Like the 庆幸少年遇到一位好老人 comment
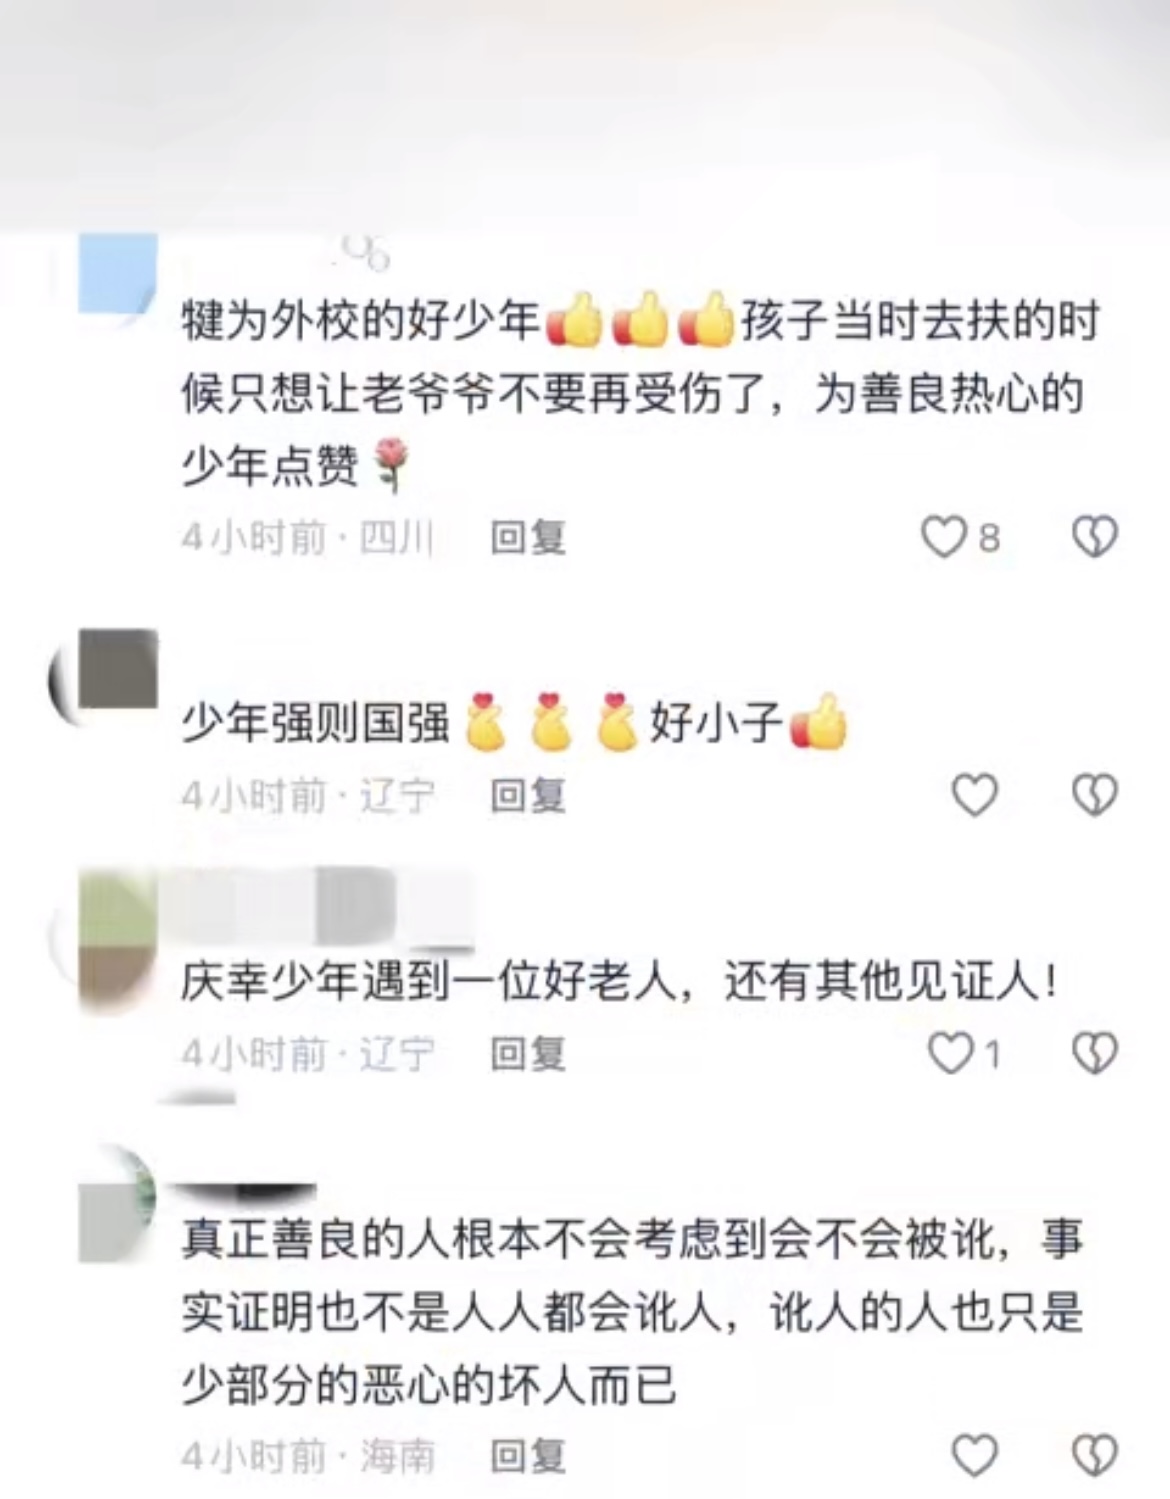Image resolution: width=1170 pixels, height=1499 pixels. (950, 1054)
